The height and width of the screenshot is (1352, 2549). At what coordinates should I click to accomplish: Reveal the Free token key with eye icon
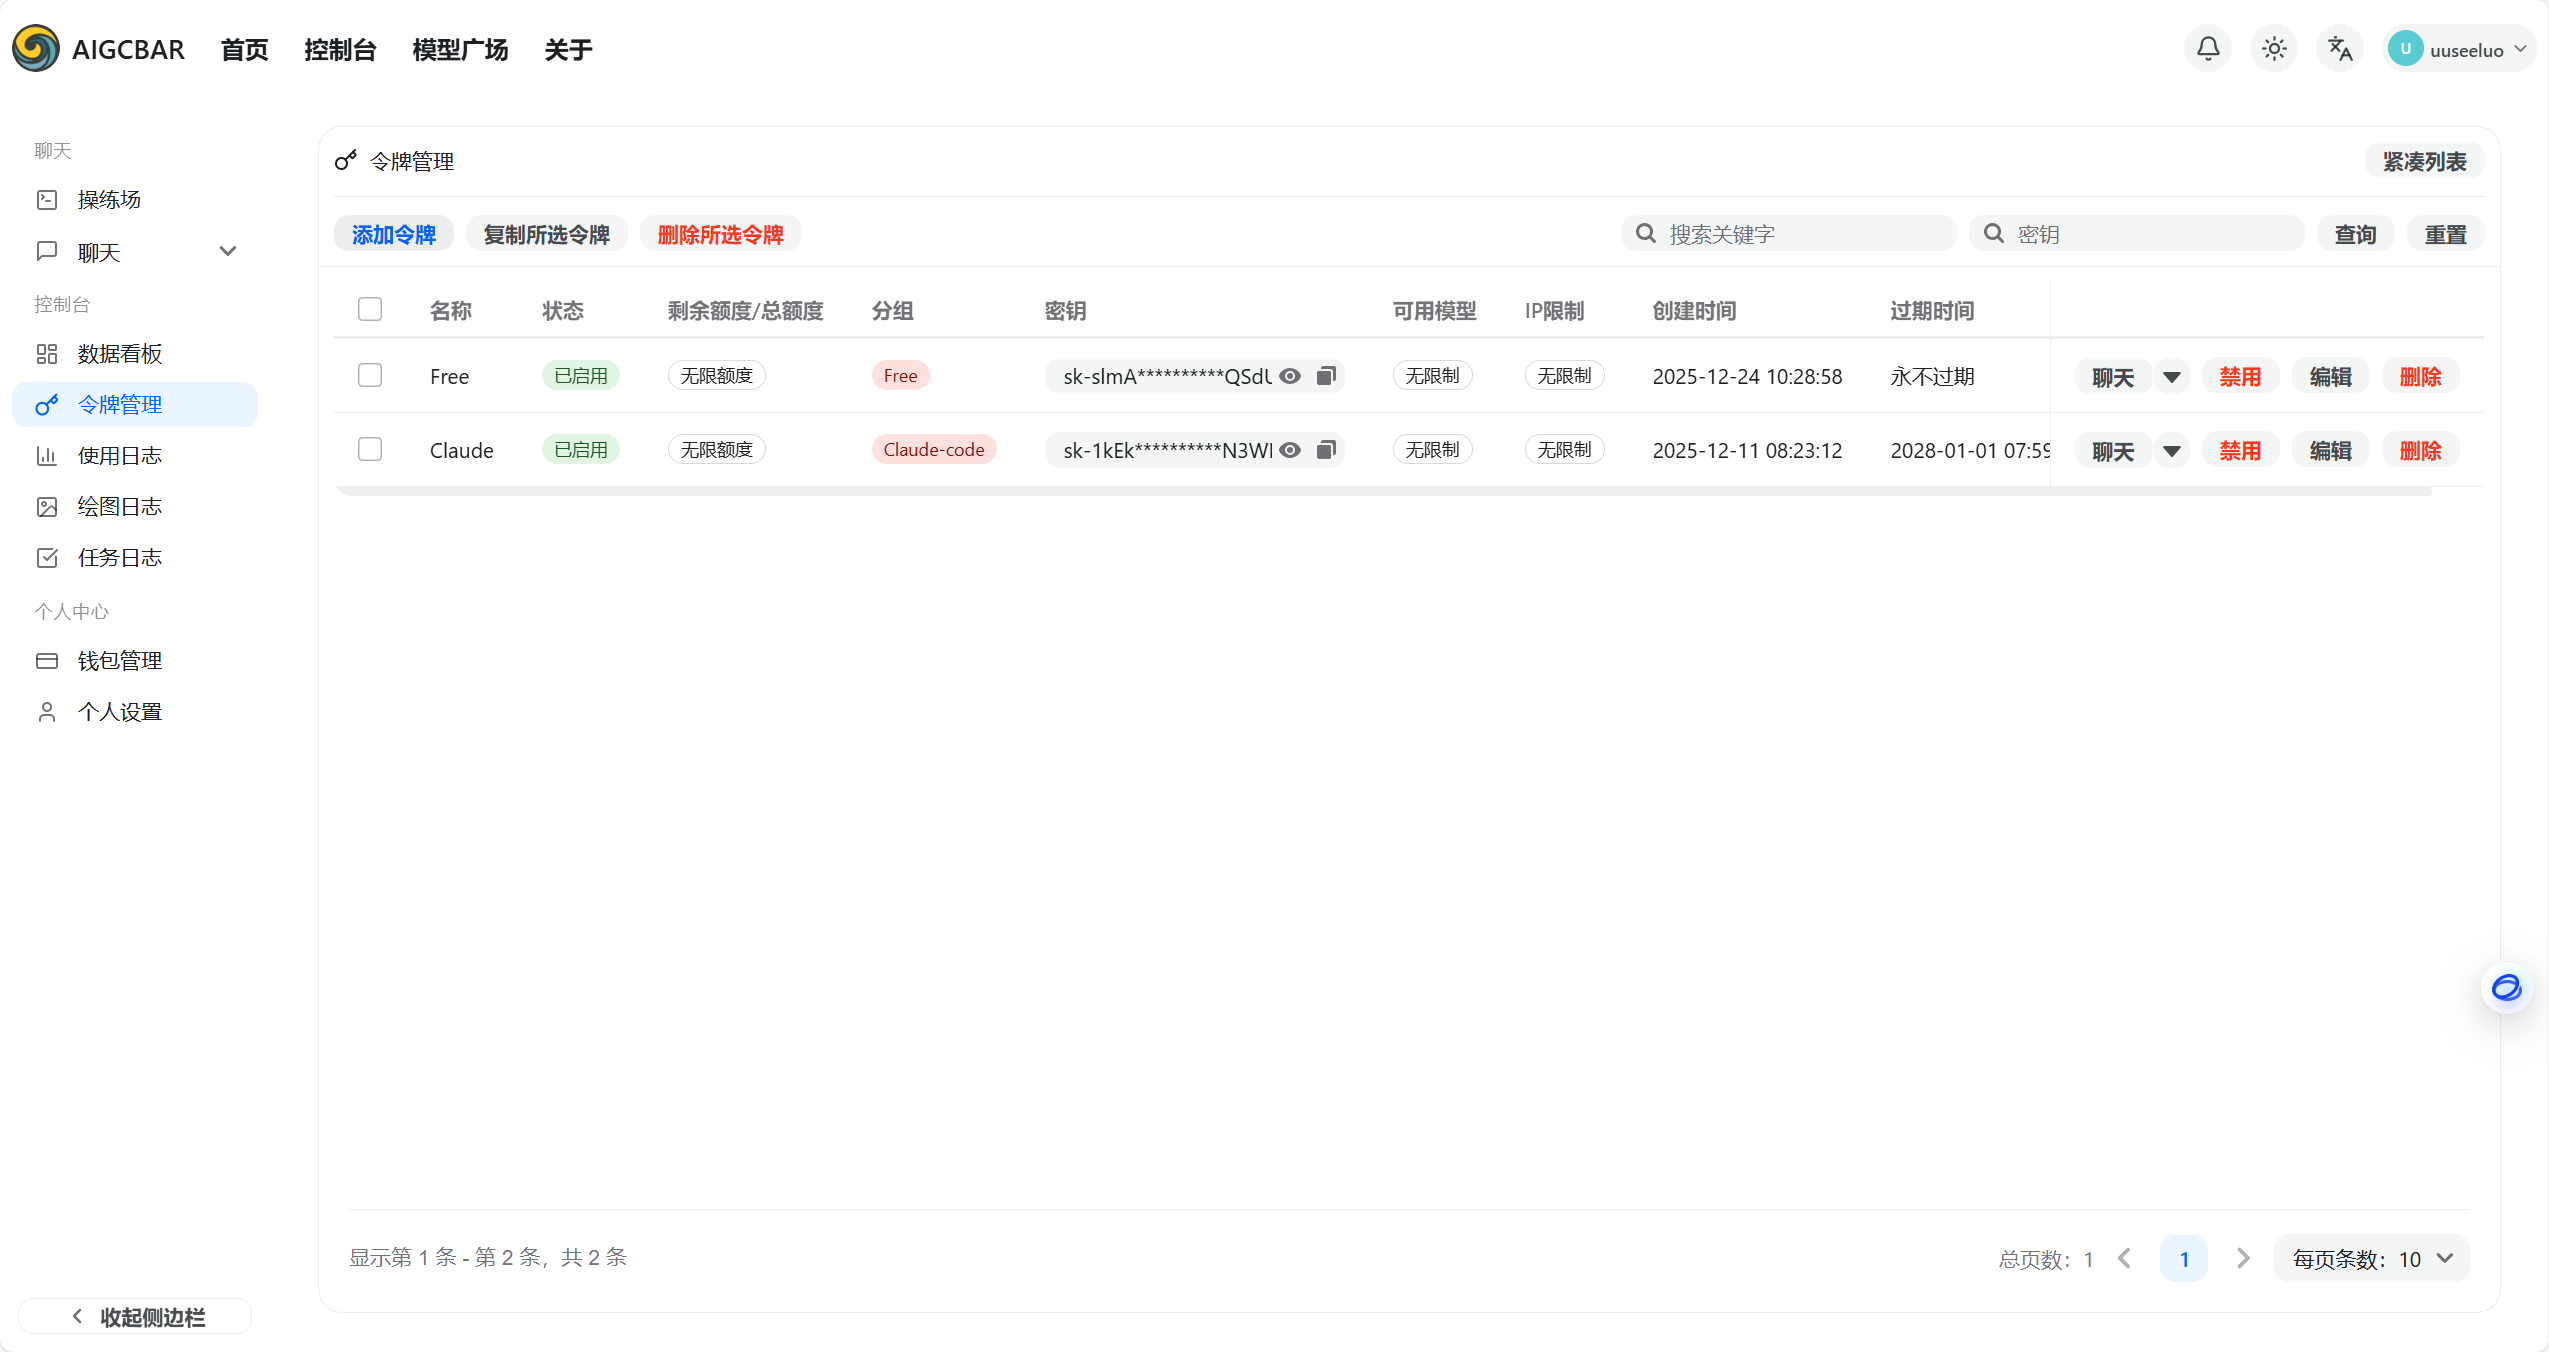click(x=1290, y=376)
